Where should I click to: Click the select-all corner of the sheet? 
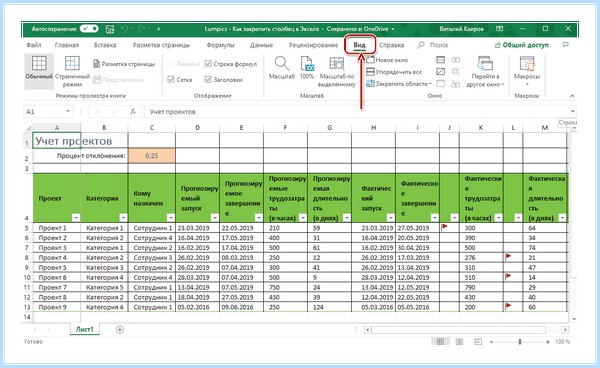[28, 128]
